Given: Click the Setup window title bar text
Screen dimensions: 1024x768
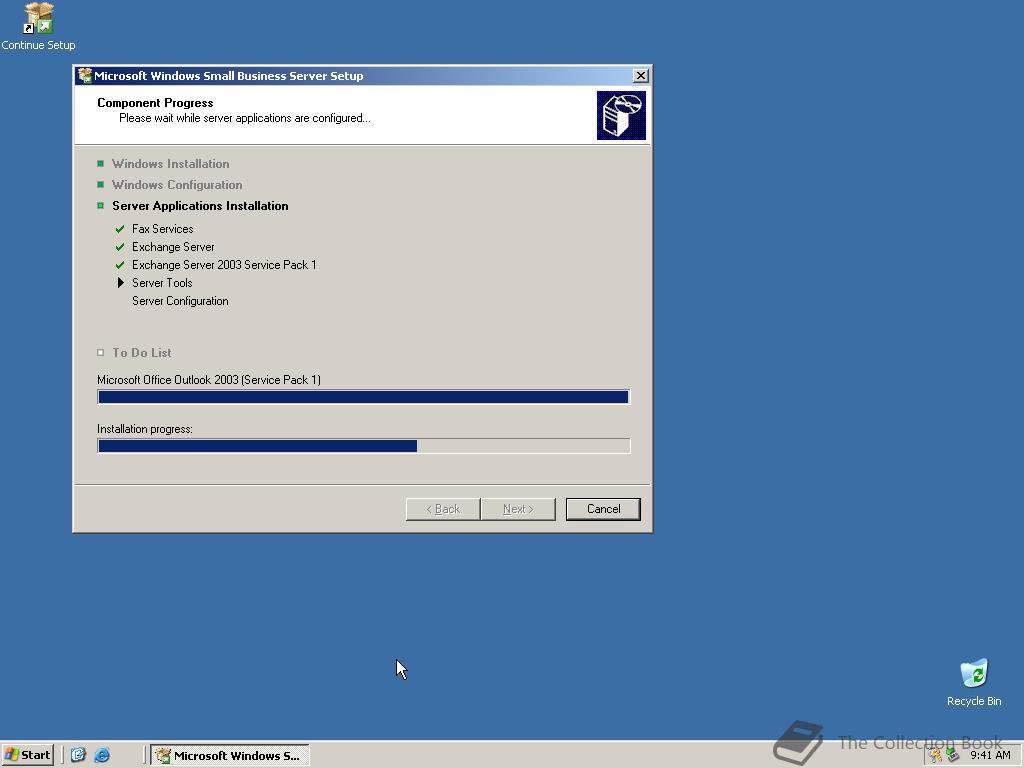Looking at the screenshot, I should 229,76.
